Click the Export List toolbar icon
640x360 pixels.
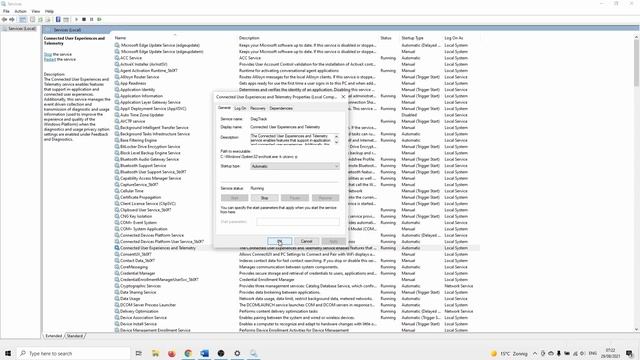[x=48, y=20]
